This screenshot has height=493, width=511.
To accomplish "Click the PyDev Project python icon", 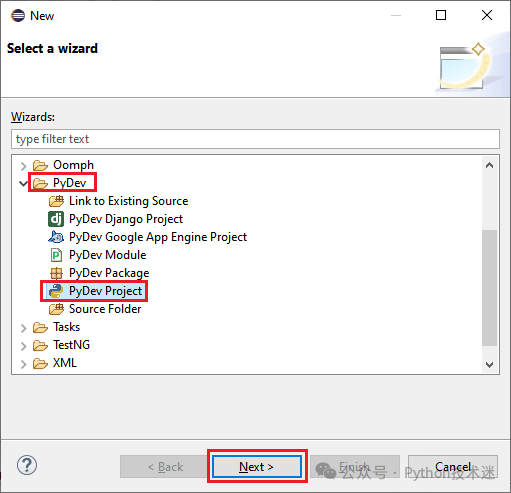I will pos(56,291).
